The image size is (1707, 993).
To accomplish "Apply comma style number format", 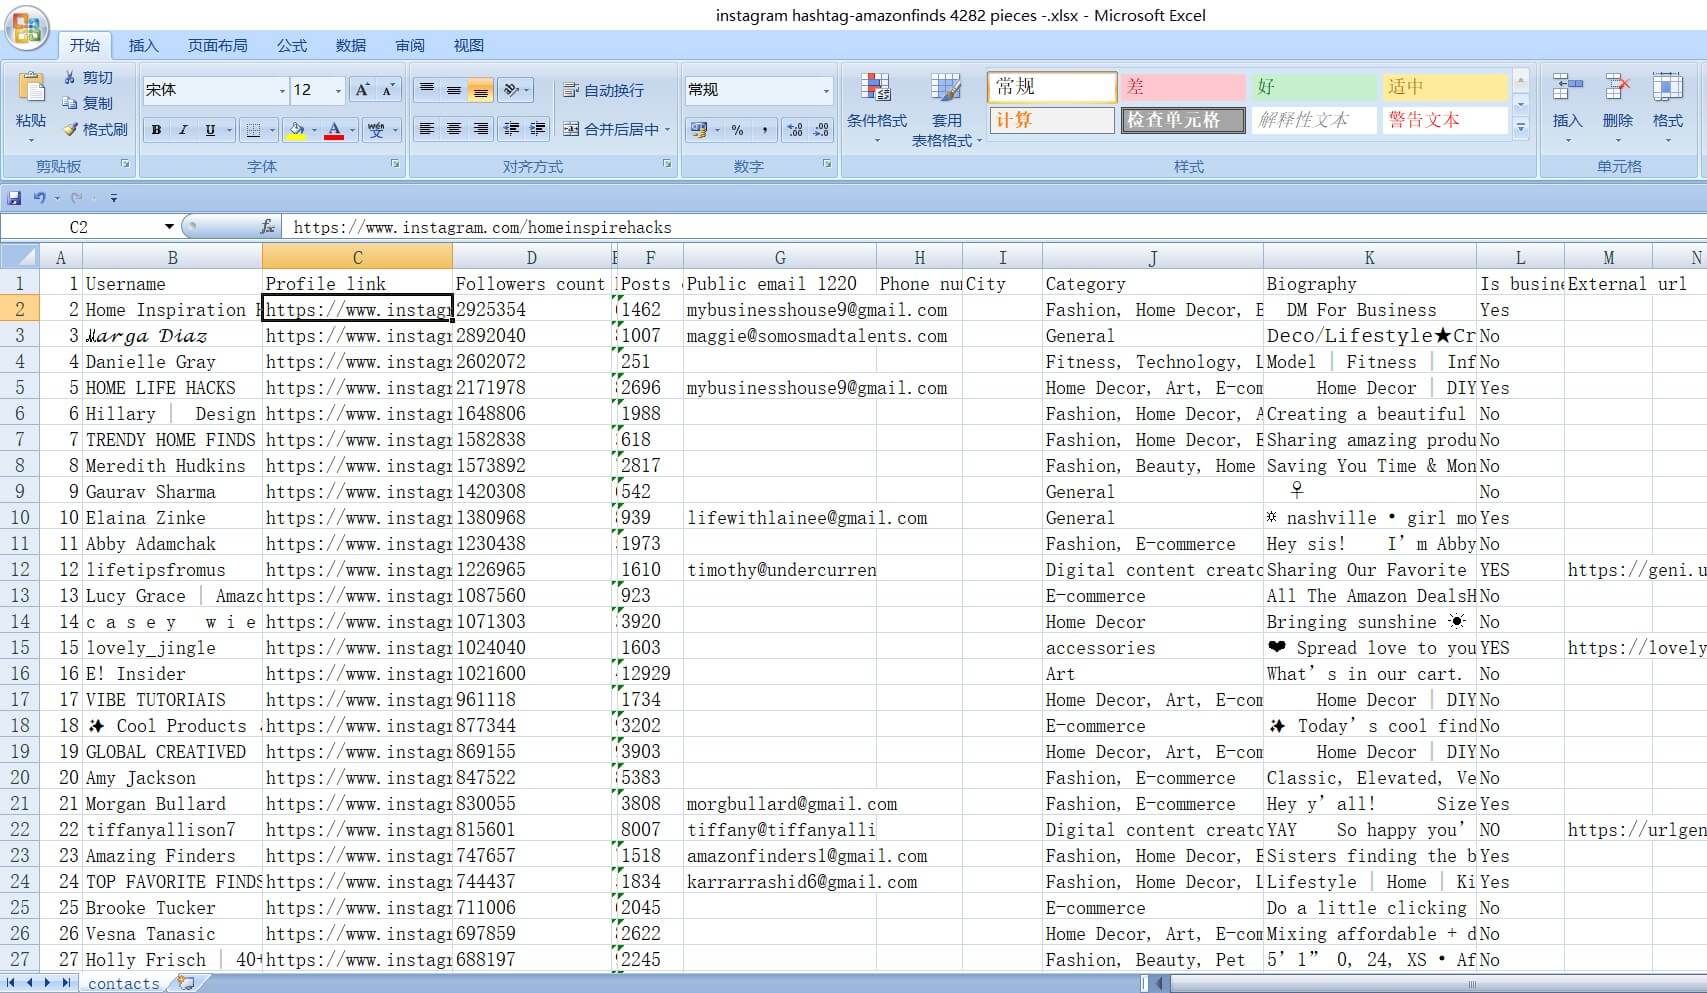I will tap(765, 130).
